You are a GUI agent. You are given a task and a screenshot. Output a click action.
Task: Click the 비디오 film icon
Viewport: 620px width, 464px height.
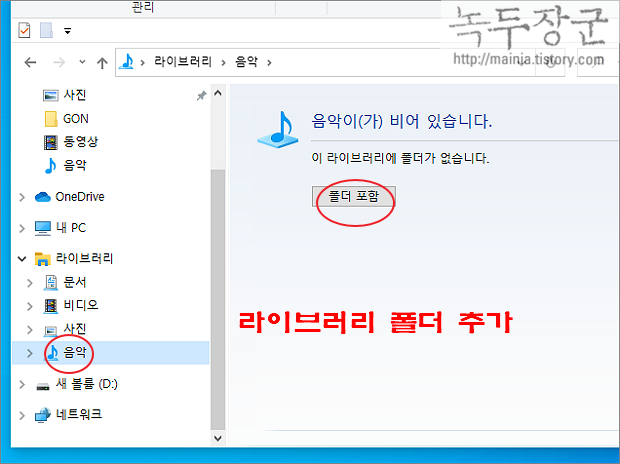pyautogui.click(x=51, y=306)
